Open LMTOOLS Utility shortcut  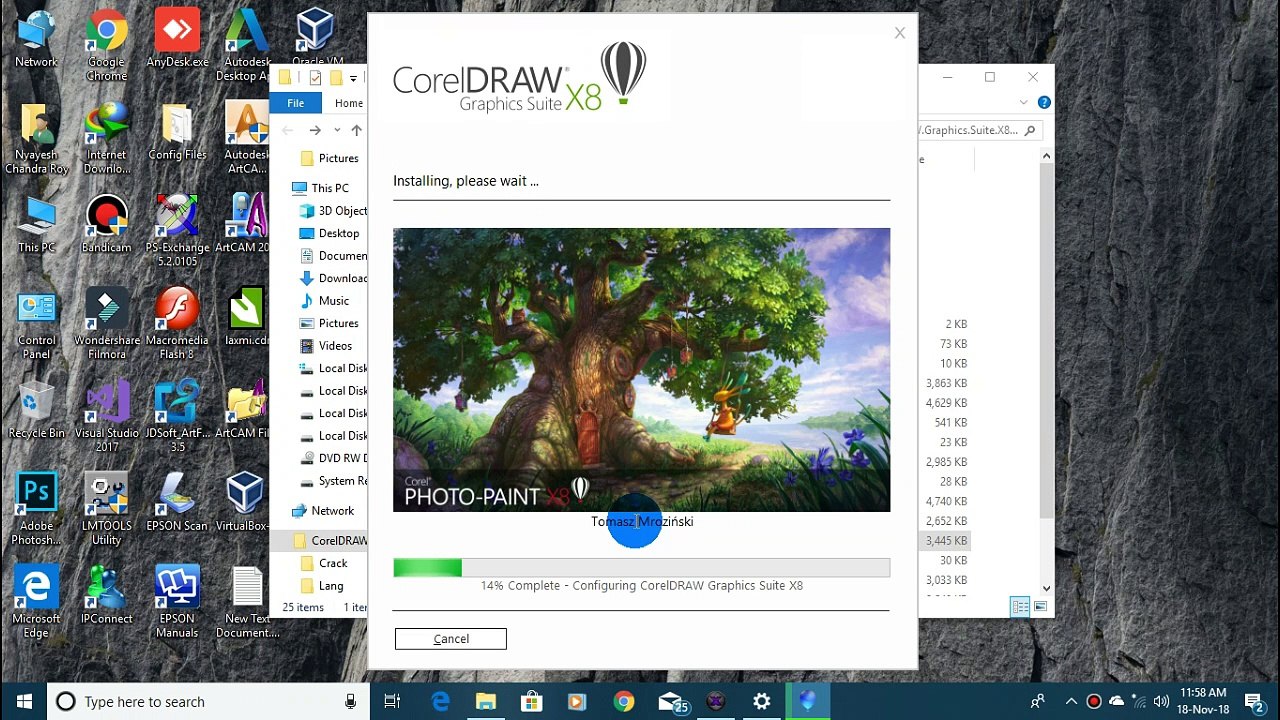tap(106, 510)
